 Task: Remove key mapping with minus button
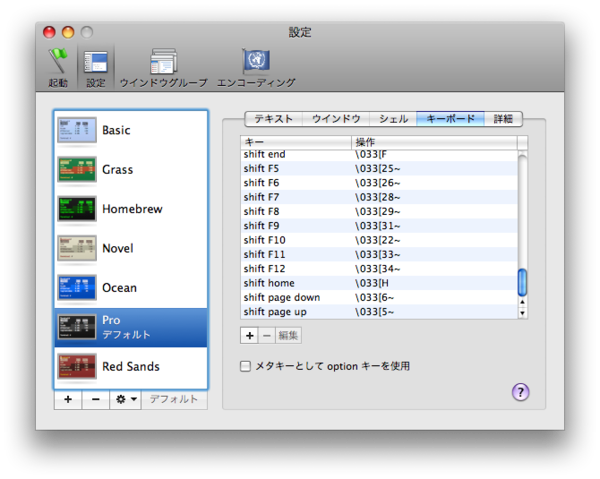click(267, 336)
